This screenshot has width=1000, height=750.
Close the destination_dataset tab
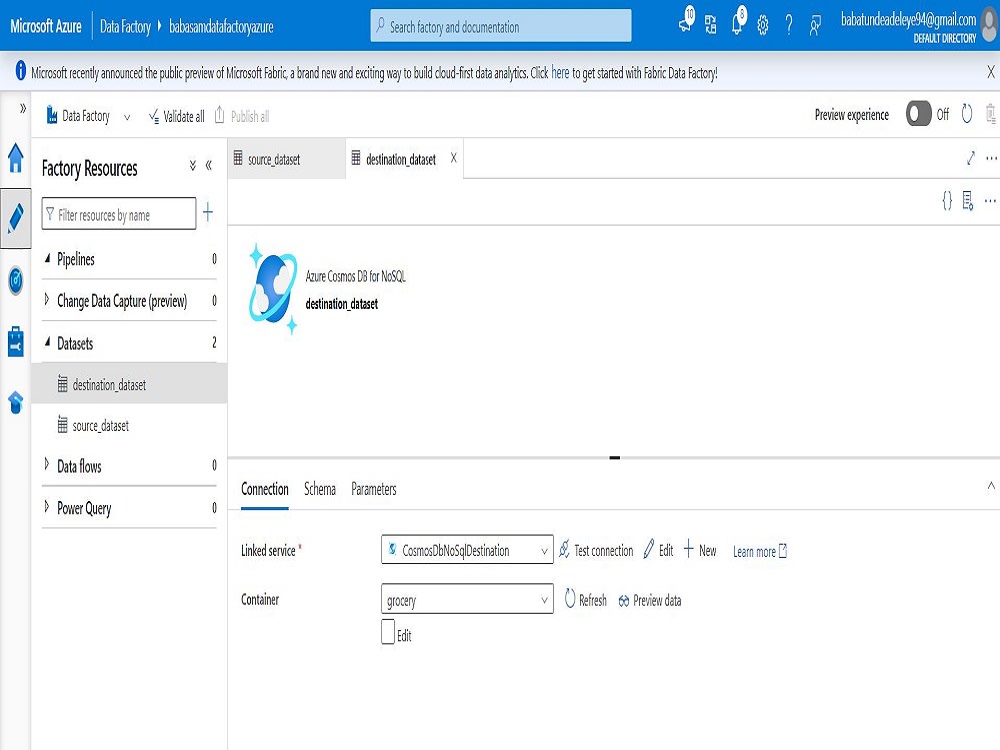coord(453,158)
